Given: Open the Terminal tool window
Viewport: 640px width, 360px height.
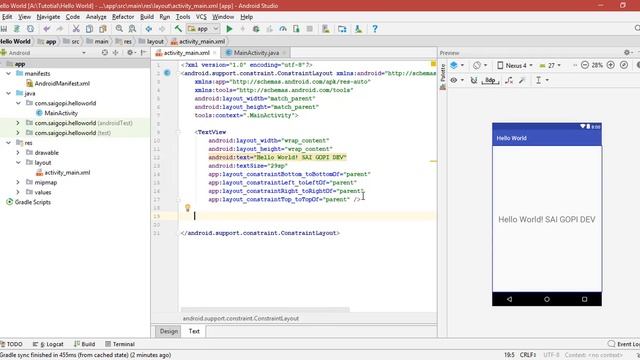Looking at the screenshot, I should [x=120, y=344].
